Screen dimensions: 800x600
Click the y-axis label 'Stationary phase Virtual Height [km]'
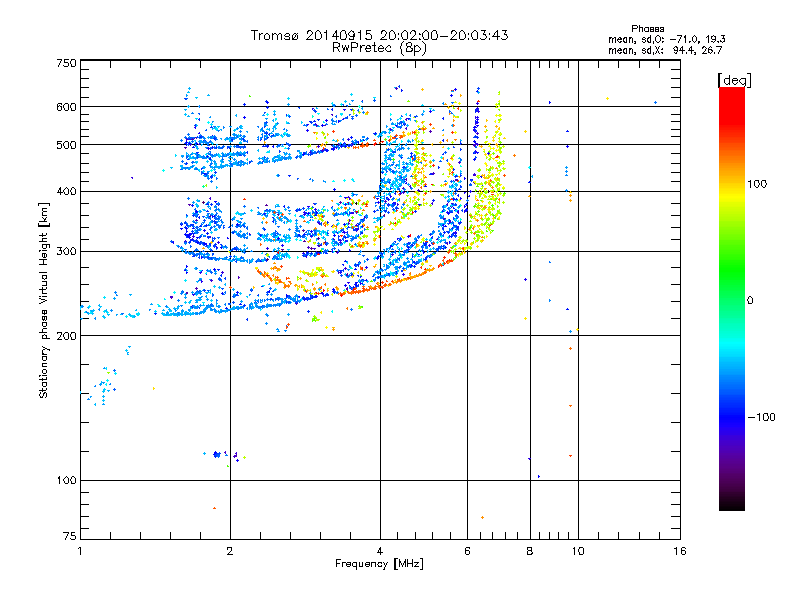[x=44, y=301]
